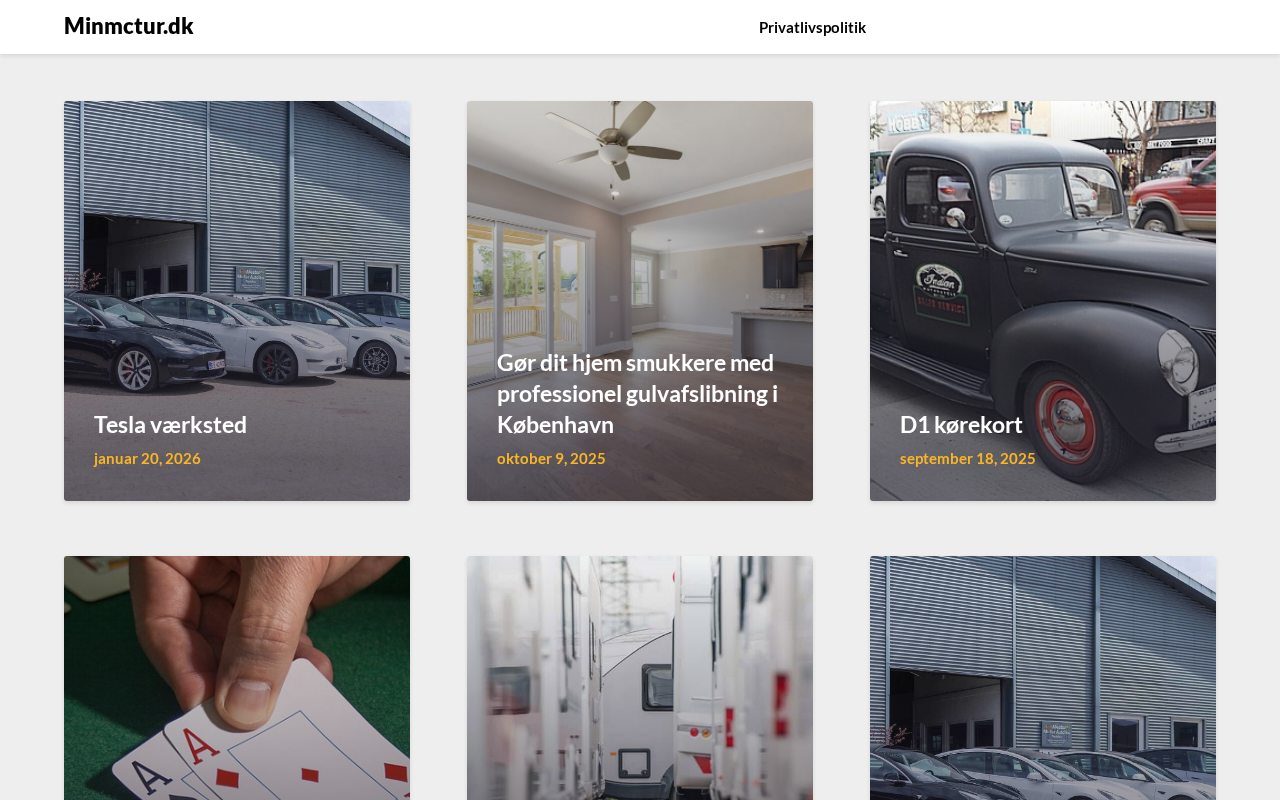
Task: Click the september 18, 2025 date
Action: (x=967, y=458)
